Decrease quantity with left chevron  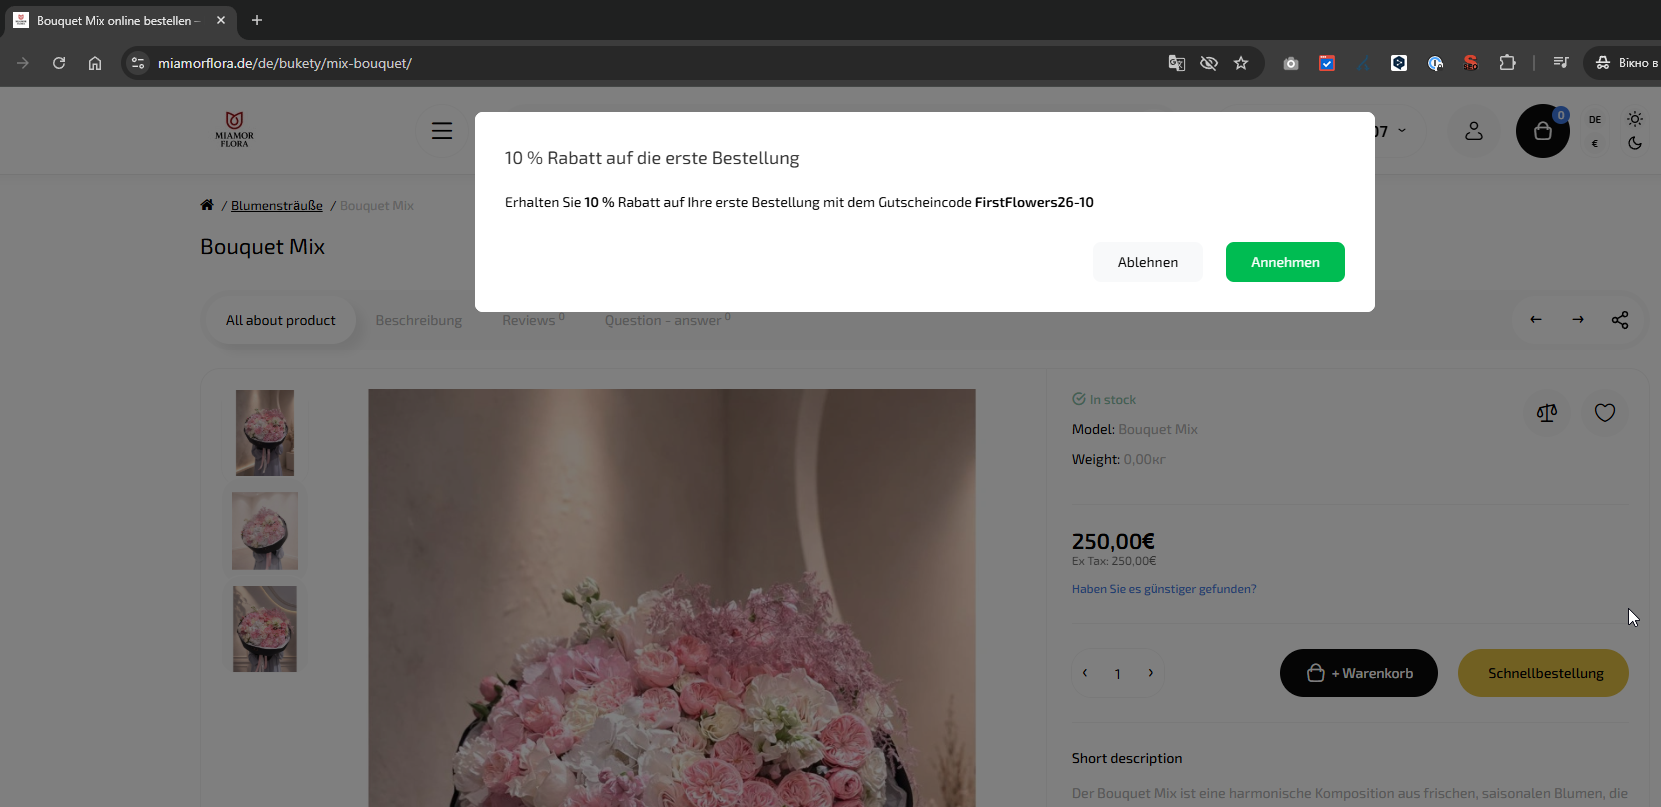point(1085,673)
